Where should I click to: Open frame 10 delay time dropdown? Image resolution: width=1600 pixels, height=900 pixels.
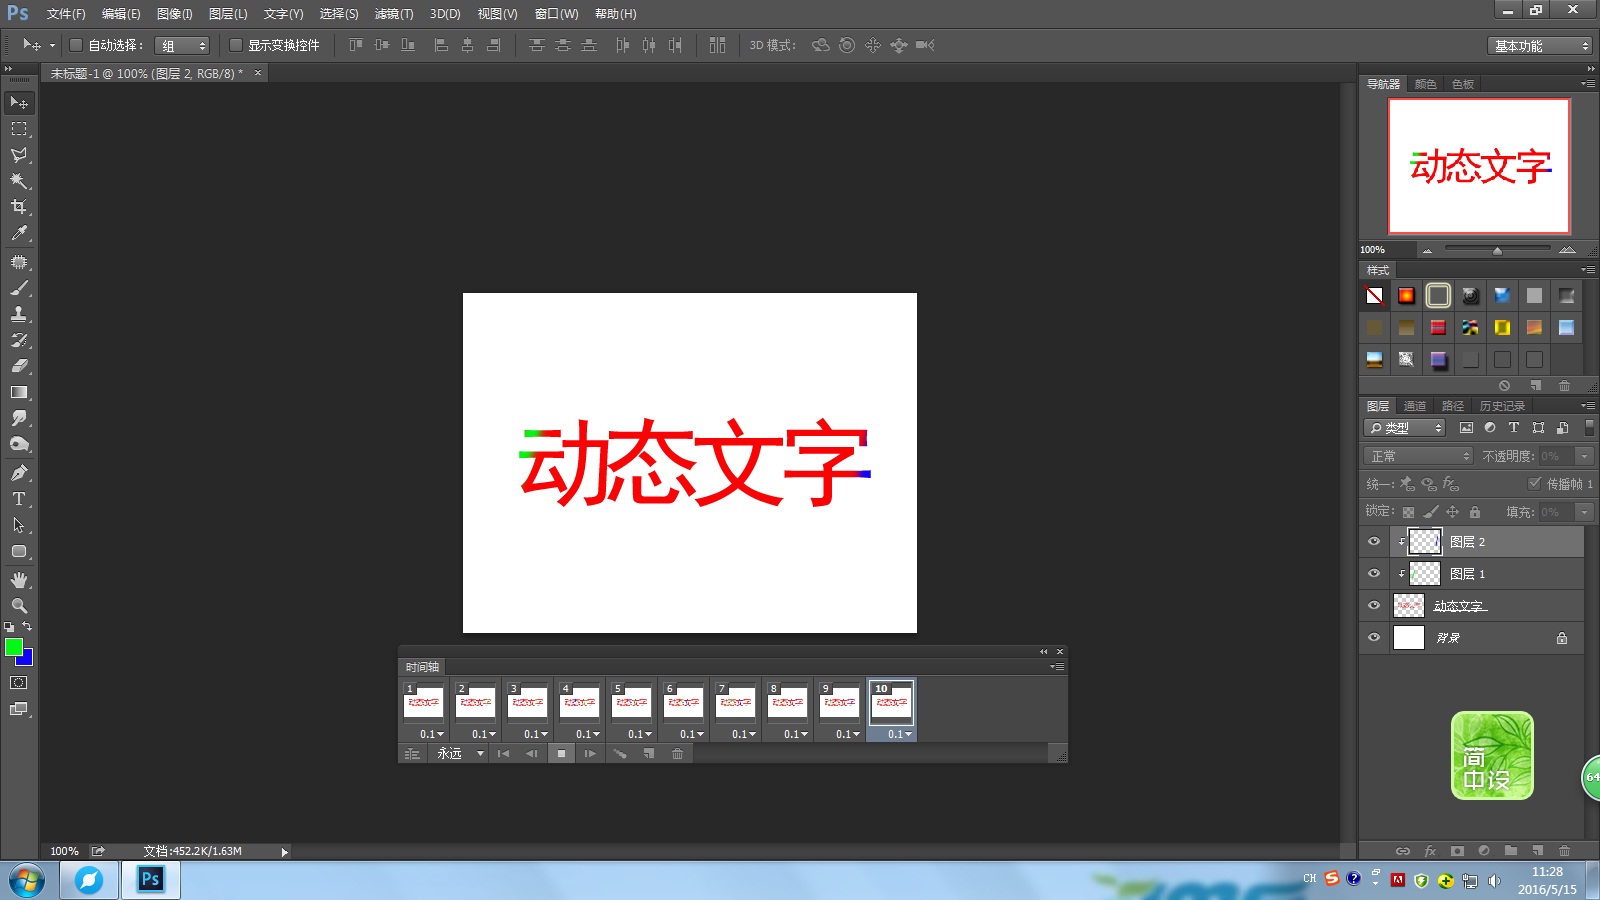pyautogui.click(x=900, y=734)
